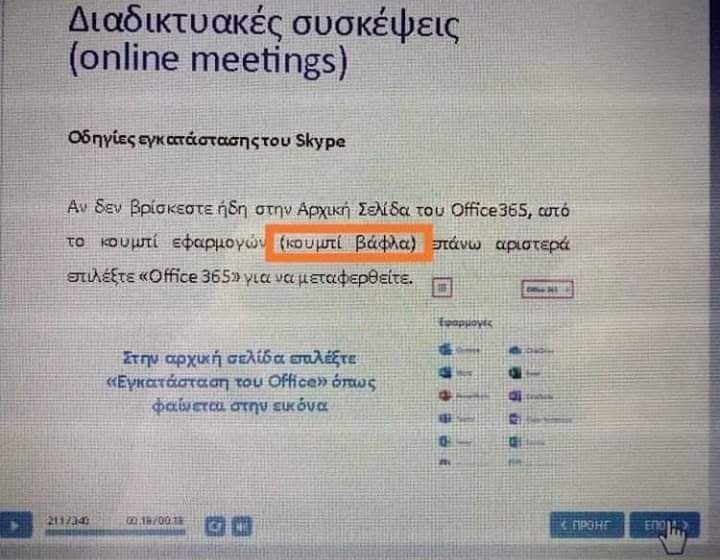Click the Εφαρμογές heading above the app list
Image resolution: width=720 pixels, height=560 pixels.
pos(465,323)
